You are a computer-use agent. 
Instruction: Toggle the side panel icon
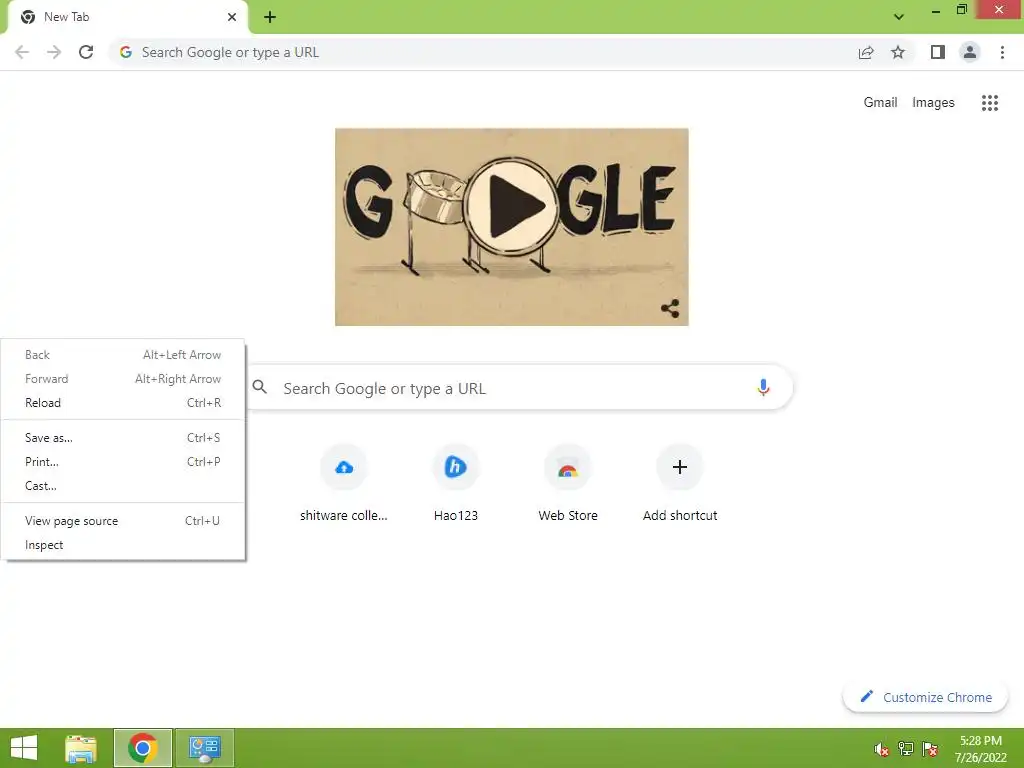[x=938, y=52]
